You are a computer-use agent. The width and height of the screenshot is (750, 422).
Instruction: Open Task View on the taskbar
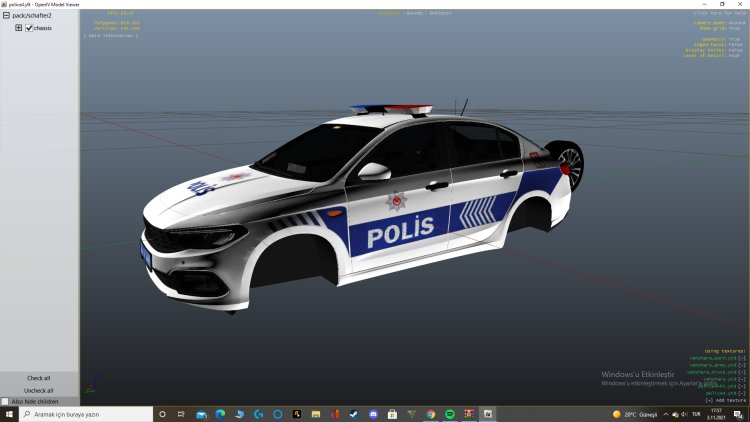(181, 414)
